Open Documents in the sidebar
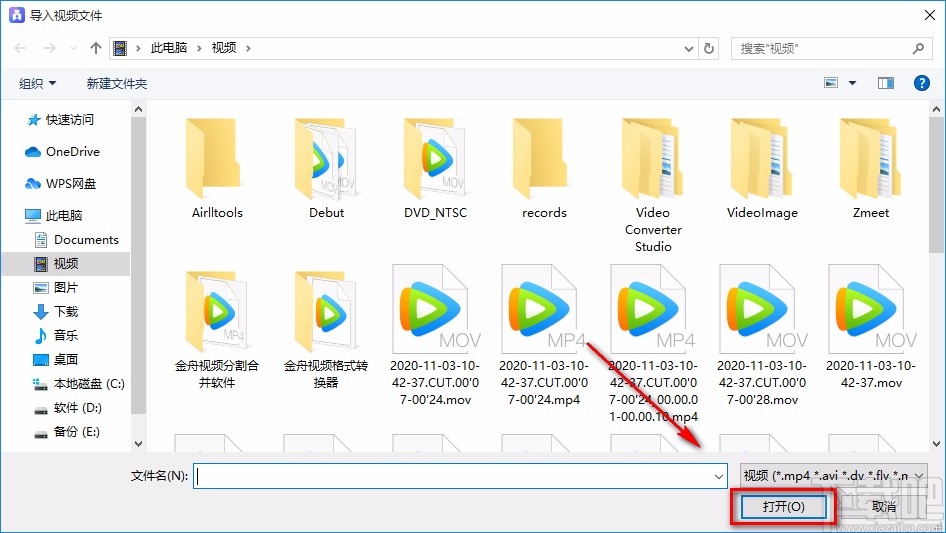The image size is (946, 533). [x=77, y=240]
